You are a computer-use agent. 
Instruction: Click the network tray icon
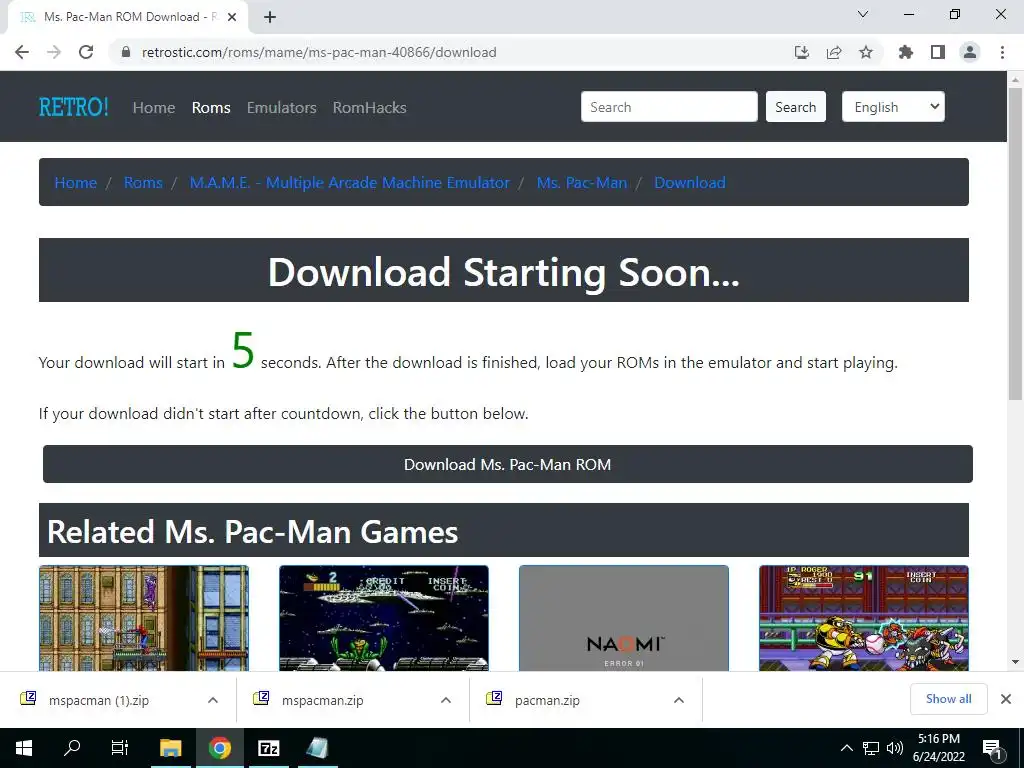click(x=871, y=748)
